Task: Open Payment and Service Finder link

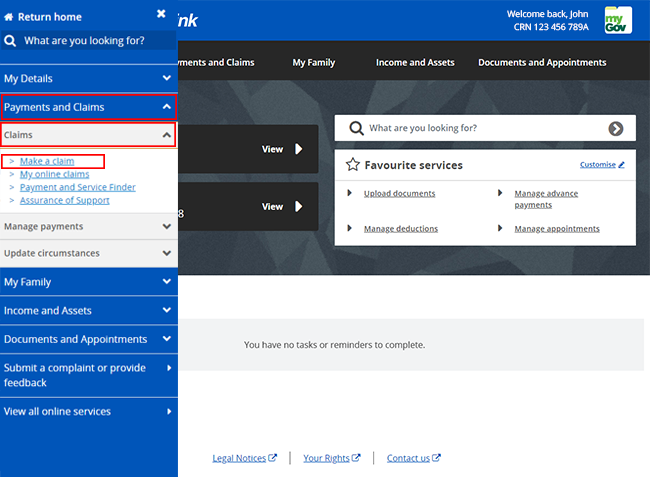Action: click(x=78, y=187)
